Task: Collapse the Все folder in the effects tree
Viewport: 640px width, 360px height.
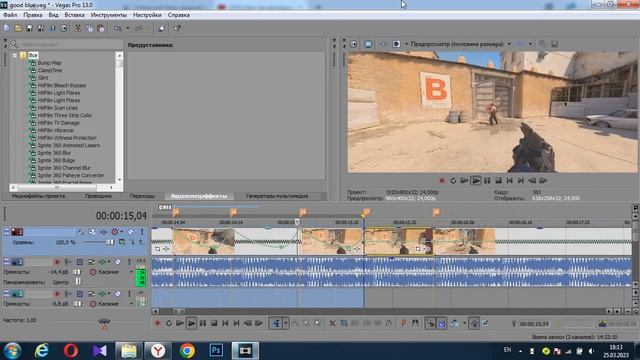Action: (x=15, y=55)
